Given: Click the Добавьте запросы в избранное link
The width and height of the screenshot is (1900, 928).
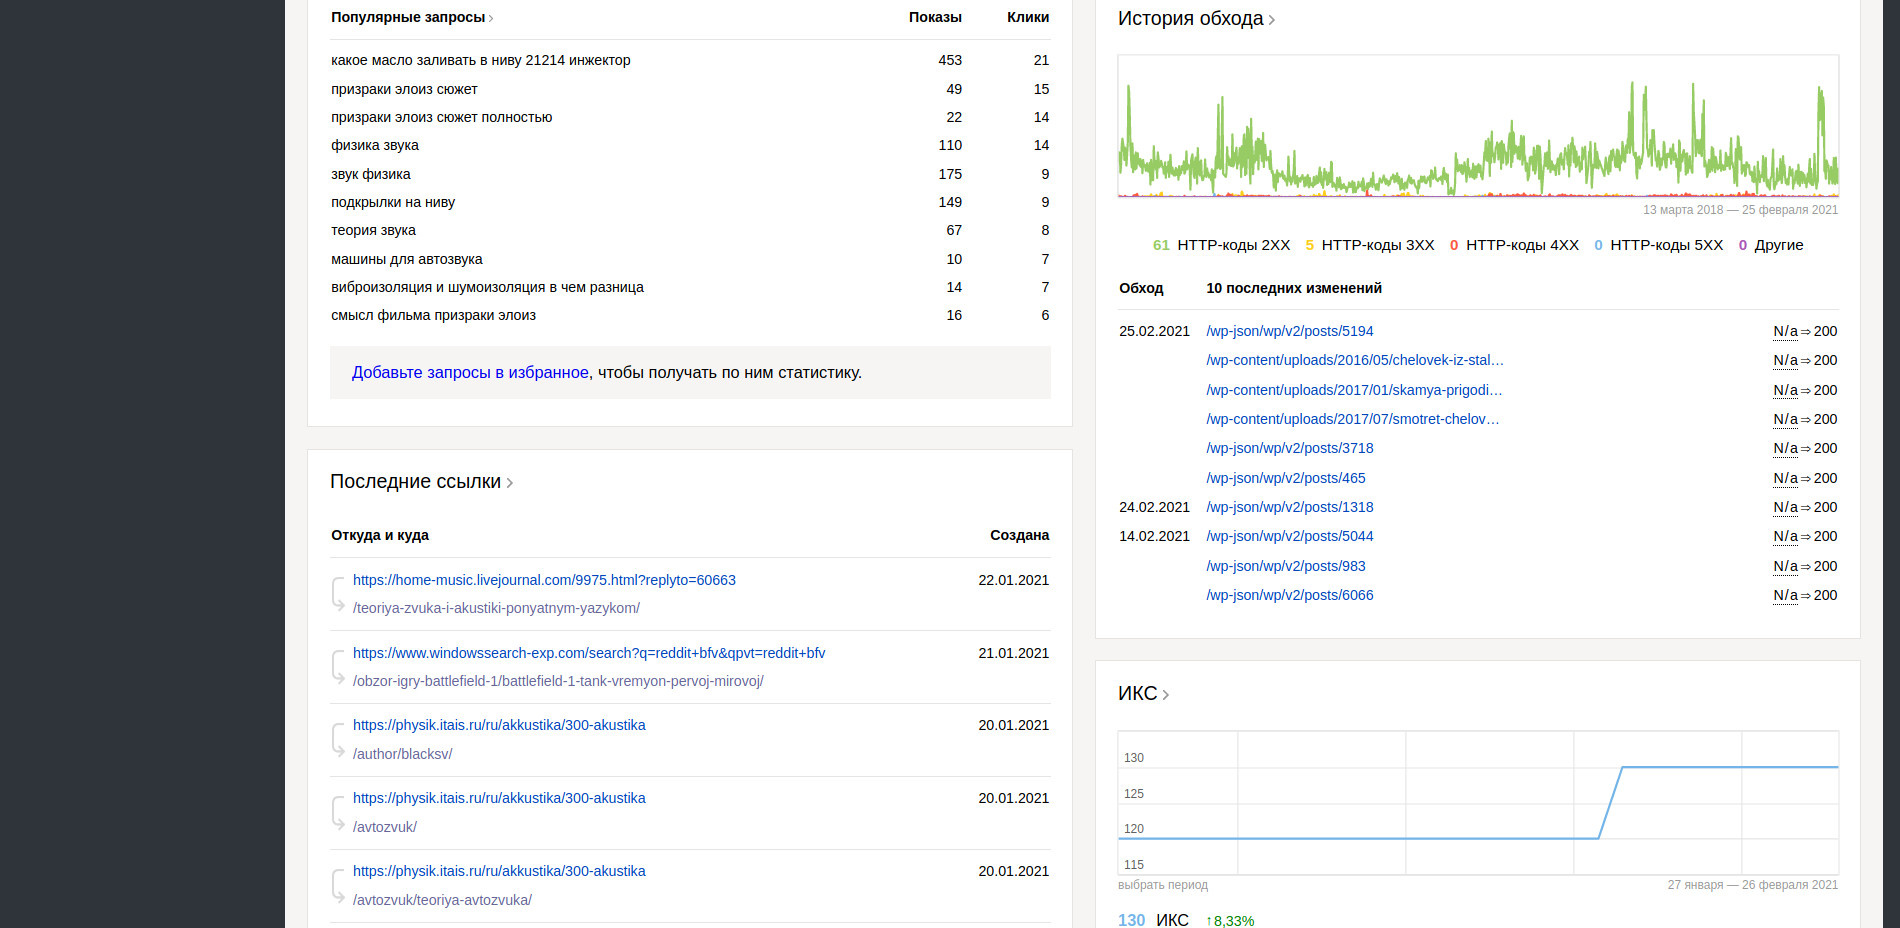Looking at the screenshot, I should (x=470, y=373).
